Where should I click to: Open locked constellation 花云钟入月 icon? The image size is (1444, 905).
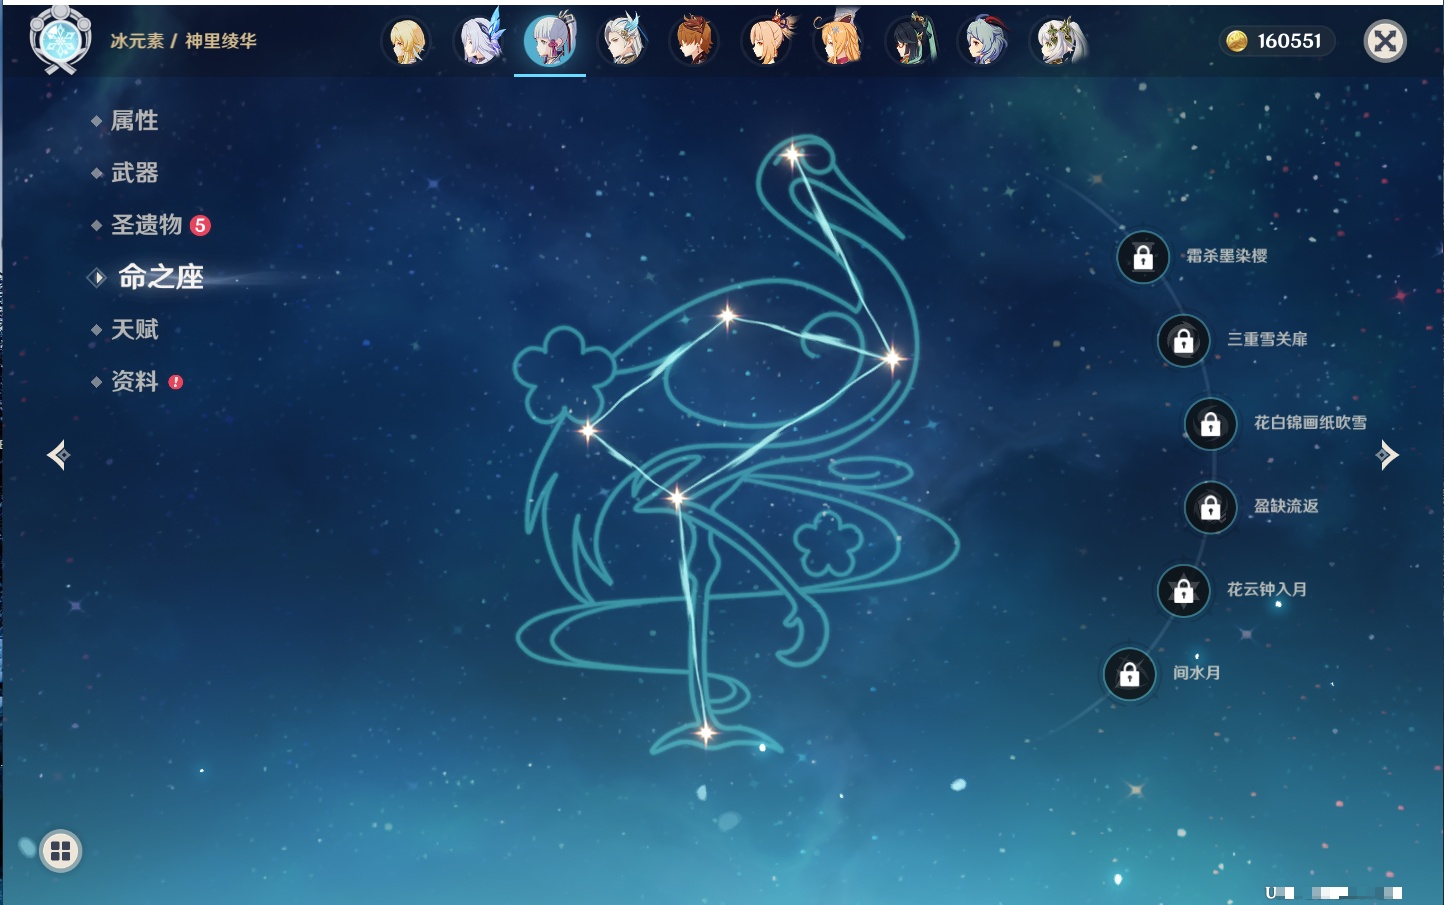(x=1183, y=591)
